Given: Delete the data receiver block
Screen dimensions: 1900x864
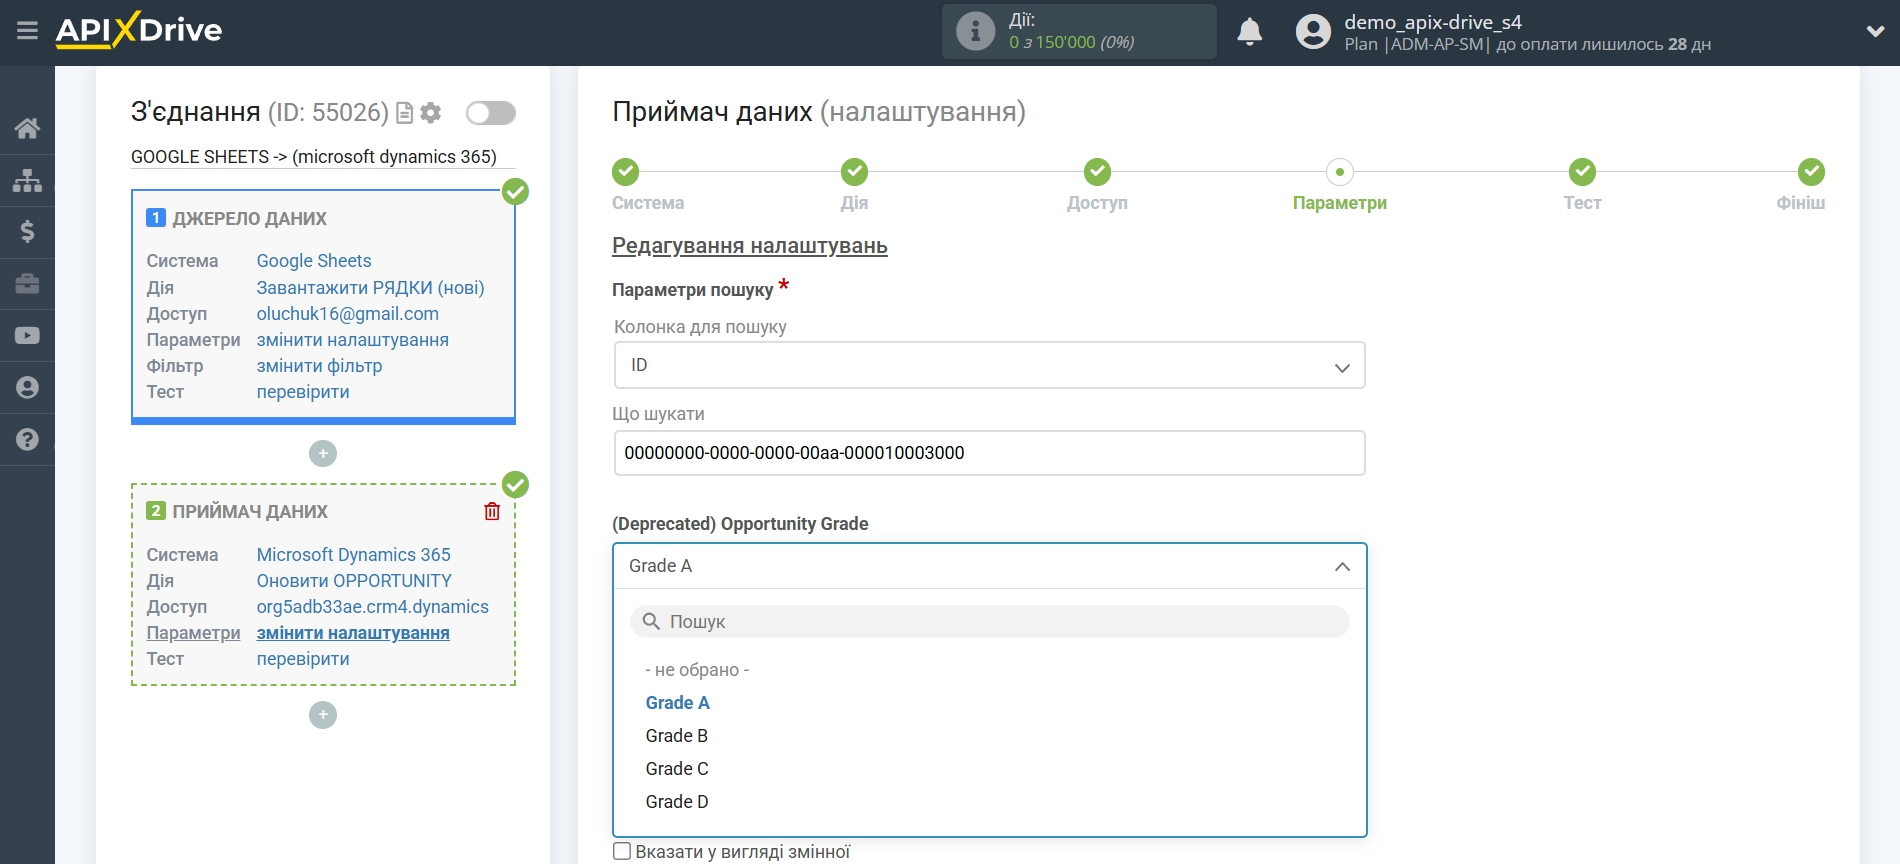Looking at the screenshot, I should pyautogui.click(x=492, y=512).
